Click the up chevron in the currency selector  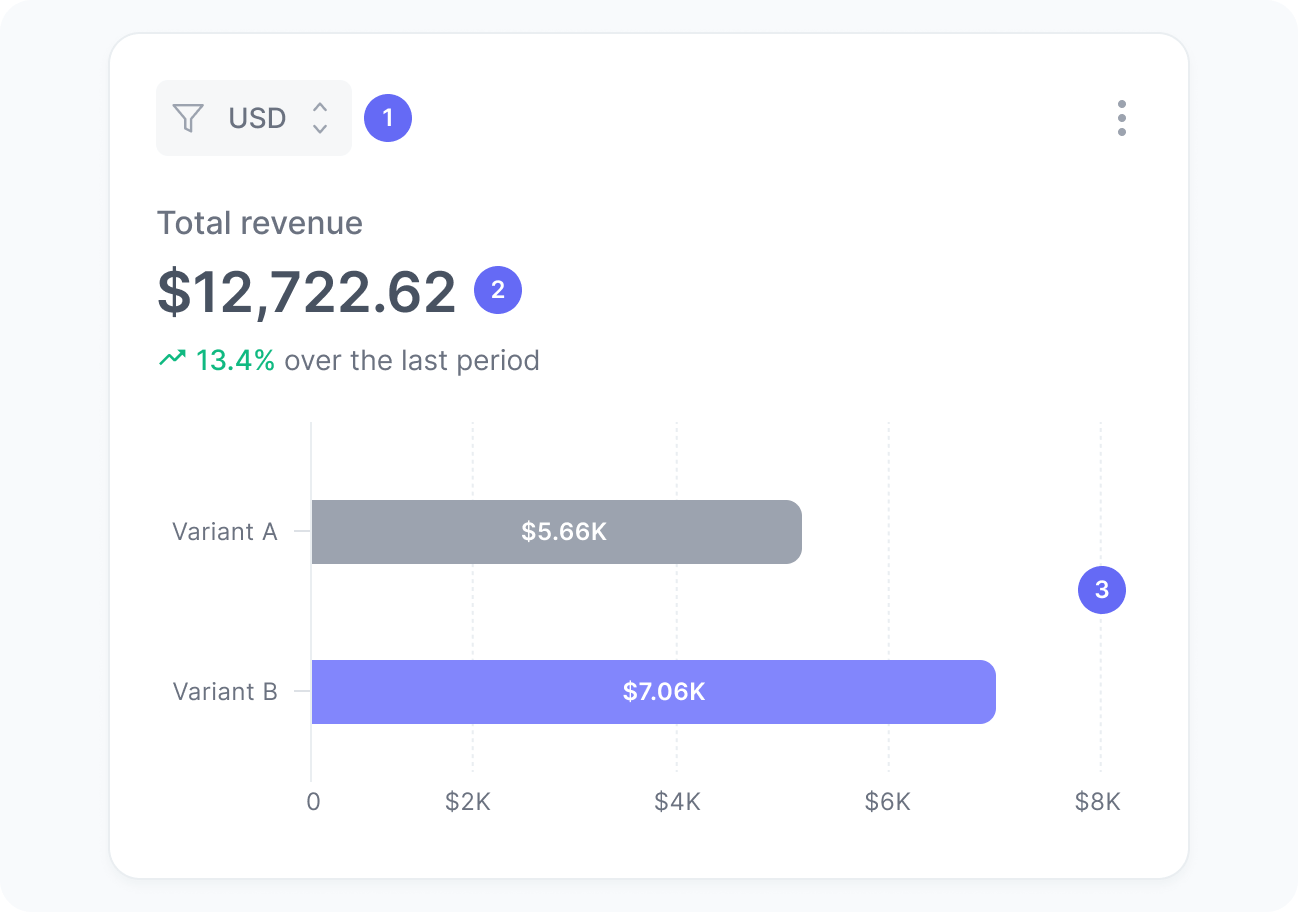point(319,109)
